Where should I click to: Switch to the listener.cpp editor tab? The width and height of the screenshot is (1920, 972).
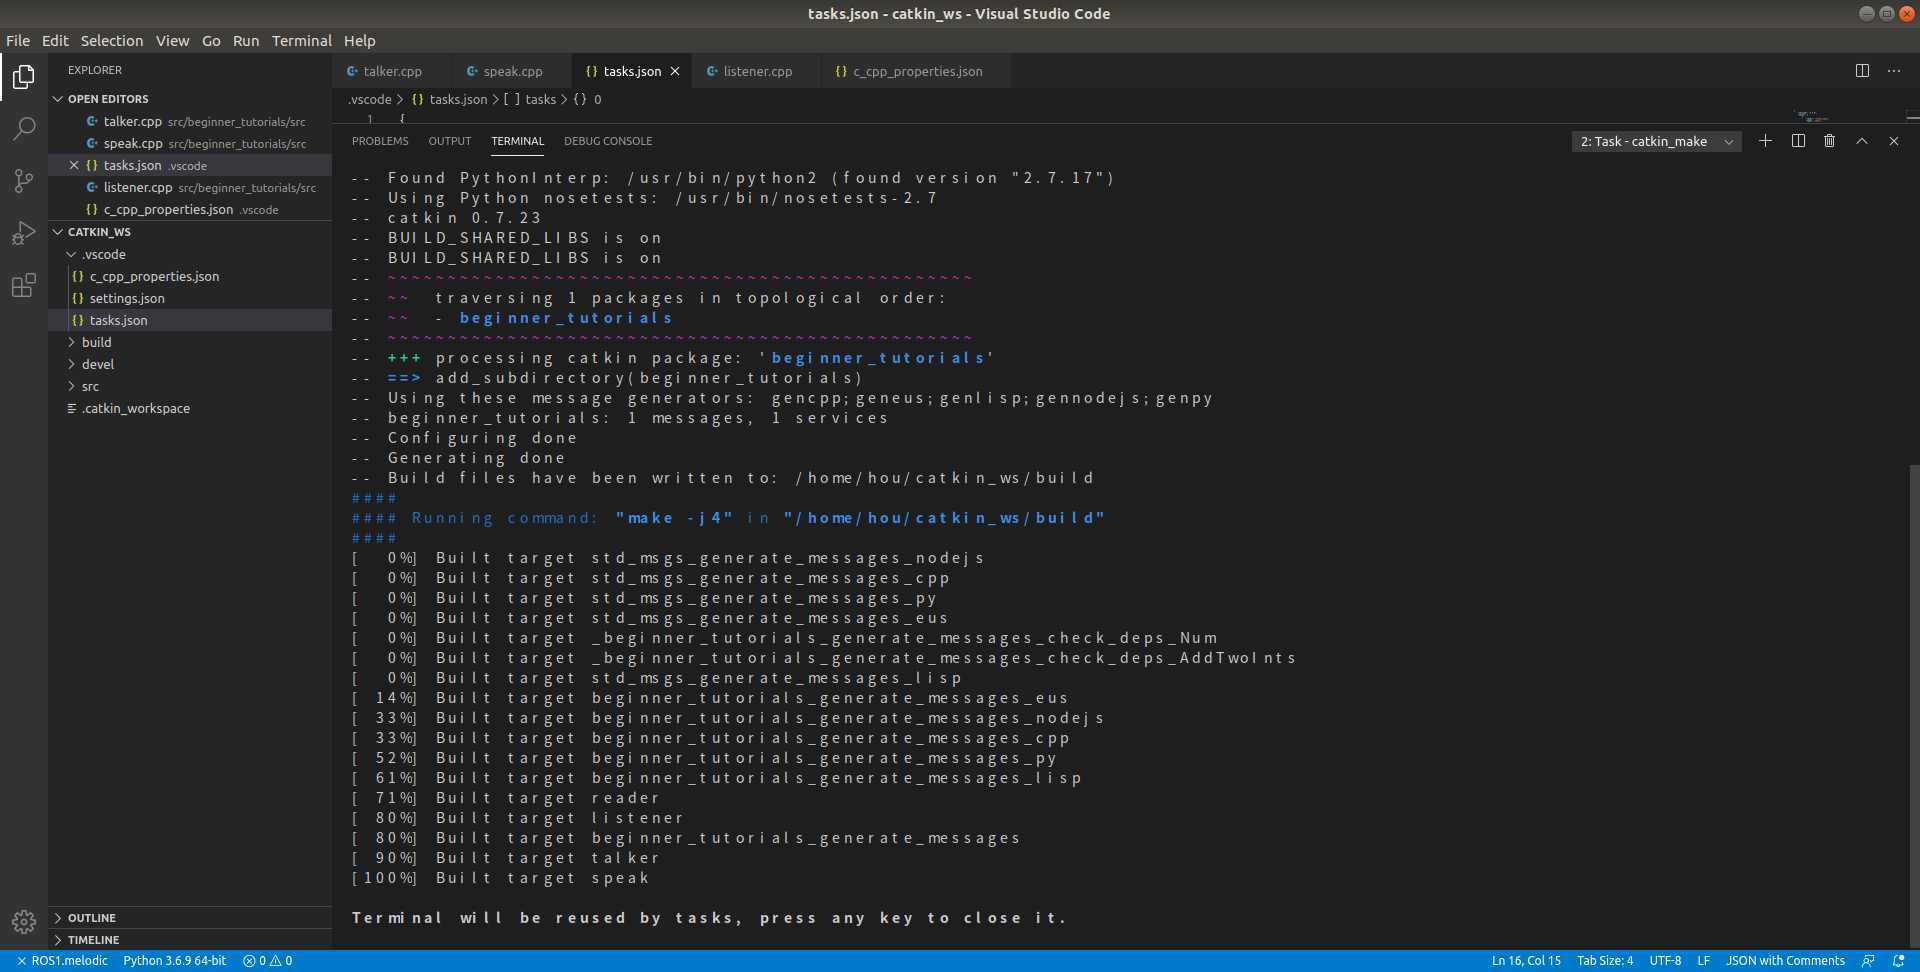point(757,71)
